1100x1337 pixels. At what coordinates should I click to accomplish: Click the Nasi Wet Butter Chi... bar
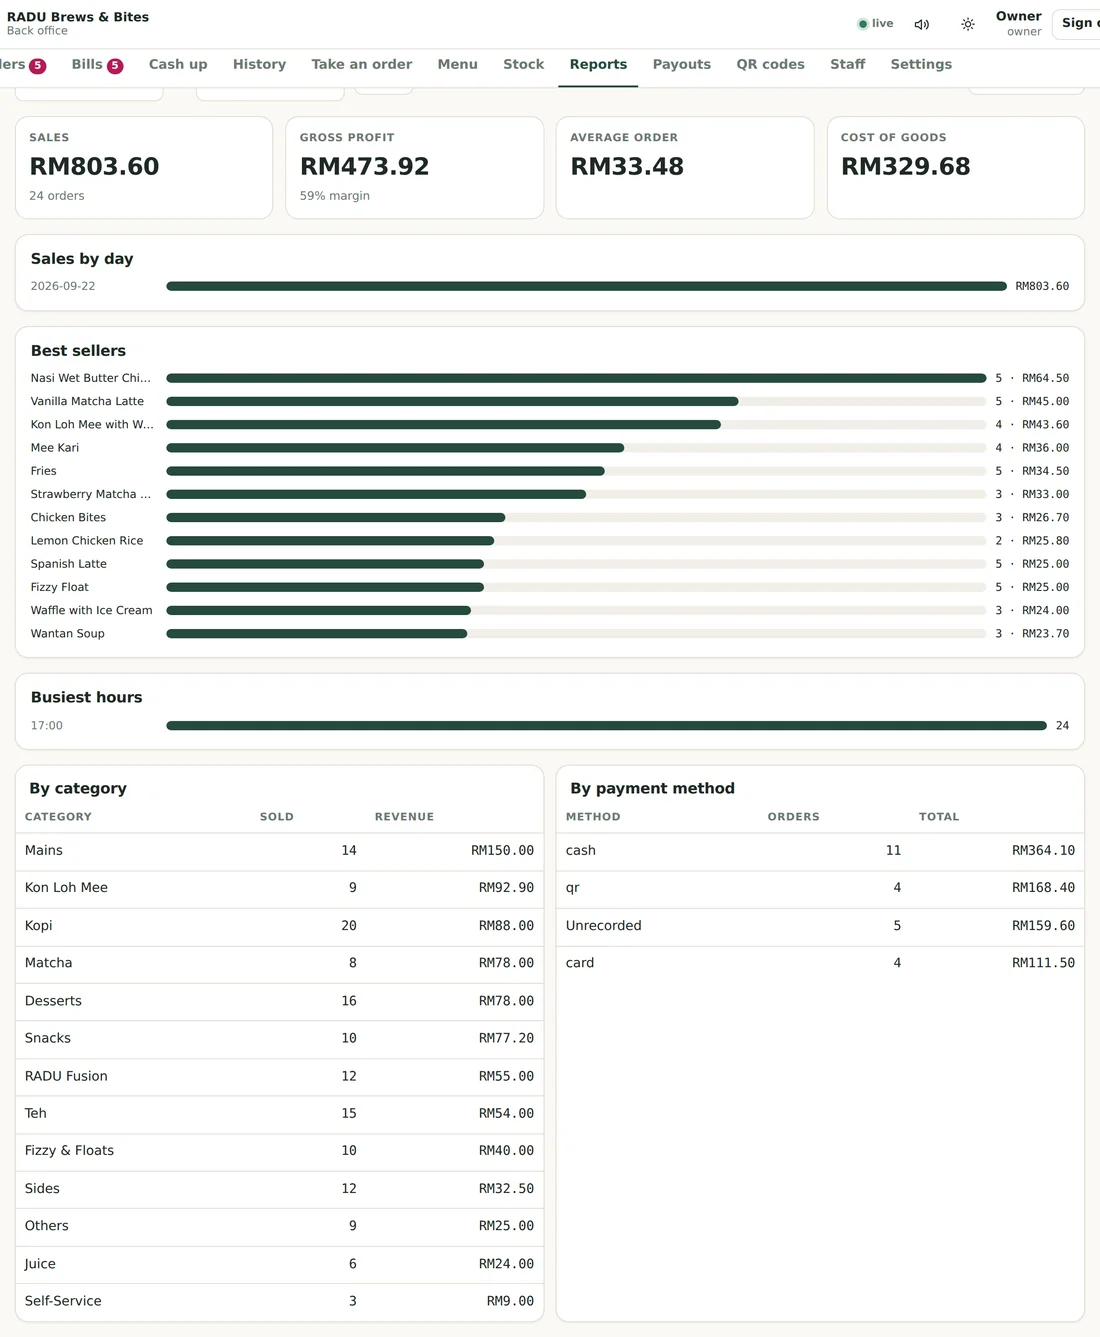pos(576,378)
